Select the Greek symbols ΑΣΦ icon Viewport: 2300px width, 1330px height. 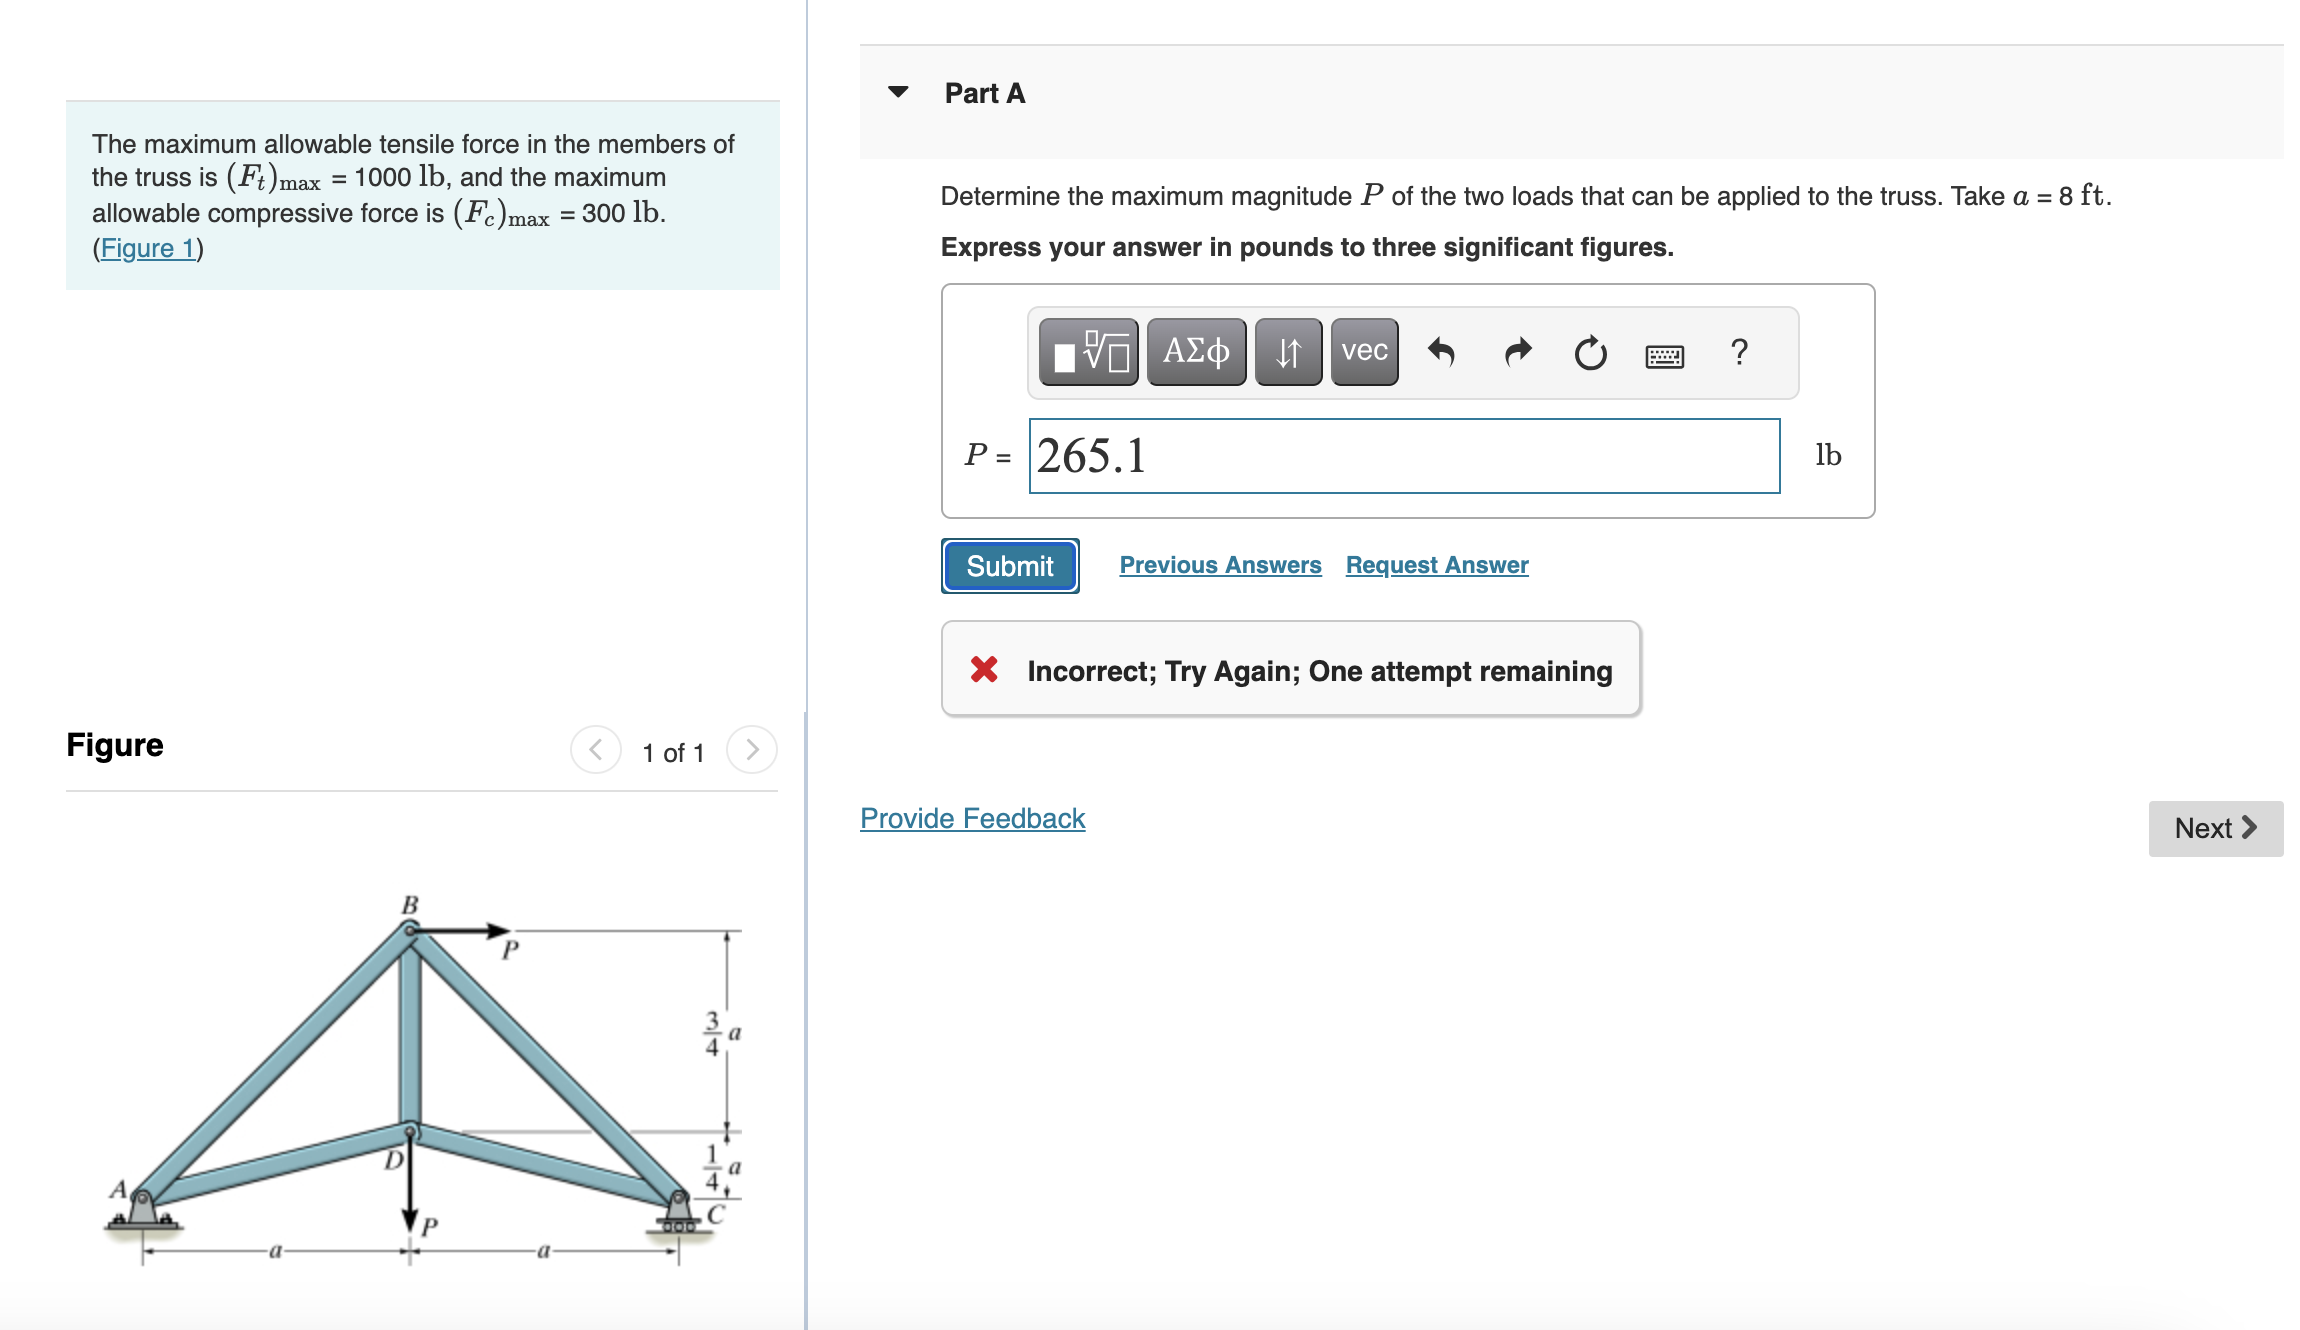(1196, 352)
